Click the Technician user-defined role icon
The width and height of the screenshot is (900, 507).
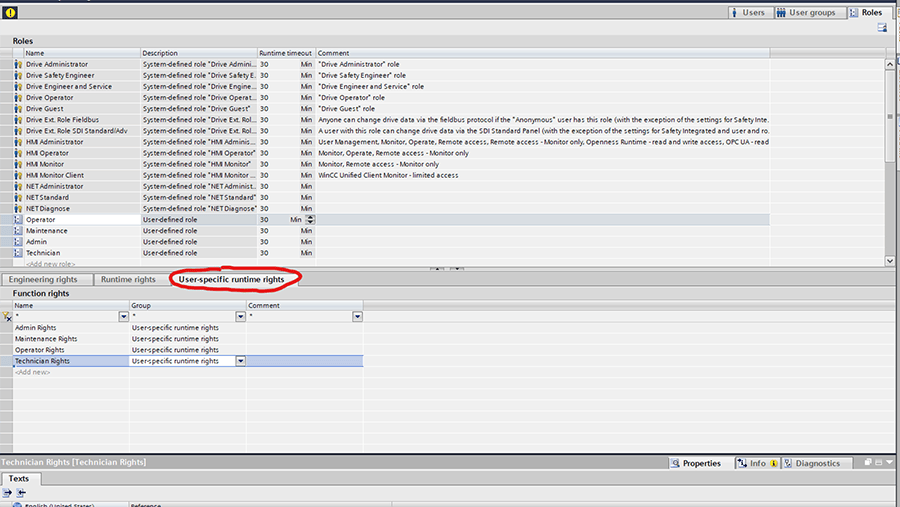pyautogui.click(x=18, y=253)
